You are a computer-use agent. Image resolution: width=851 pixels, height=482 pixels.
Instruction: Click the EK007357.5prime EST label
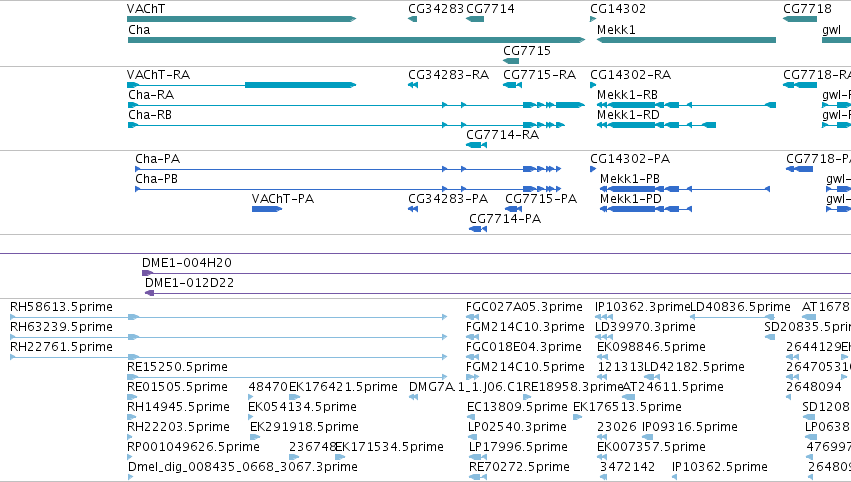click(x=651, y=447)
